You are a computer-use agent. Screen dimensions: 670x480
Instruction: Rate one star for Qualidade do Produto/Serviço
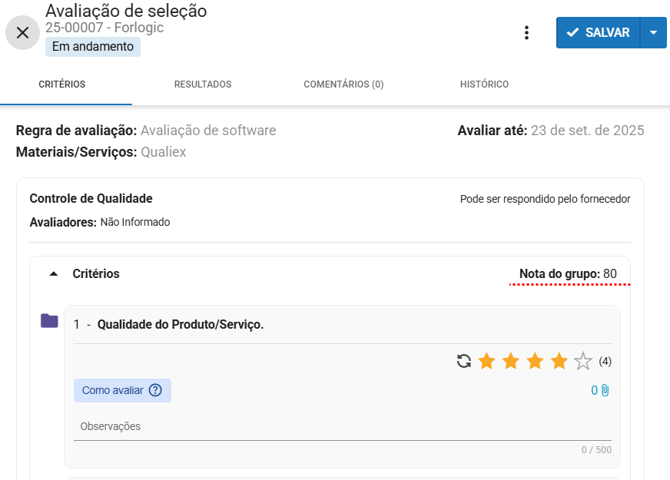[x=487, y=361]
